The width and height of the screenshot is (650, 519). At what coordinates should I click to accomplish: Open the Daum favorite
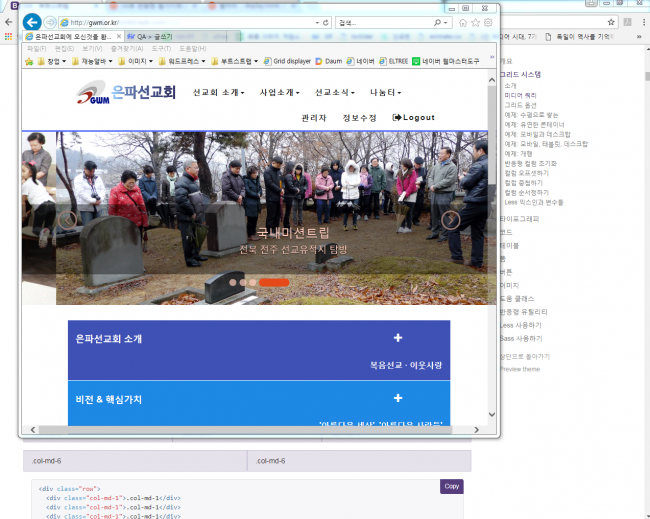[329, 61]
